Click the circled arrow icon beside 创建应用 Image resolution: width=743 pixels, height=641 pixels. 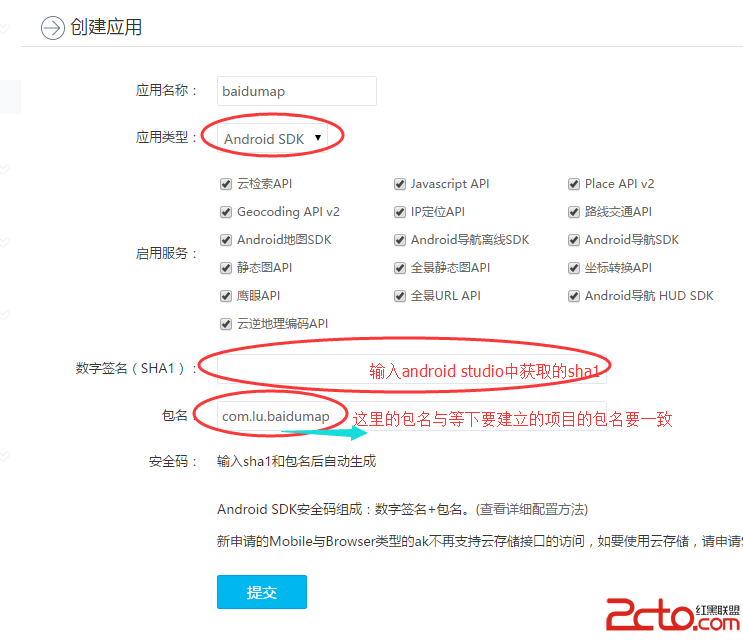pyautogui.click(x=53, y=28)
